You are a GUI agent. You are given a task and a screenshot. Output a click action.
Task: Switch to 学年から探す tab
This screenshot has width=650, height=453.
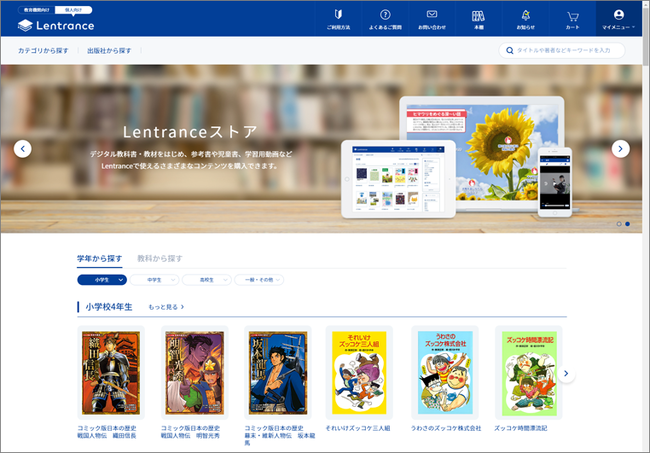pos(99,259)
